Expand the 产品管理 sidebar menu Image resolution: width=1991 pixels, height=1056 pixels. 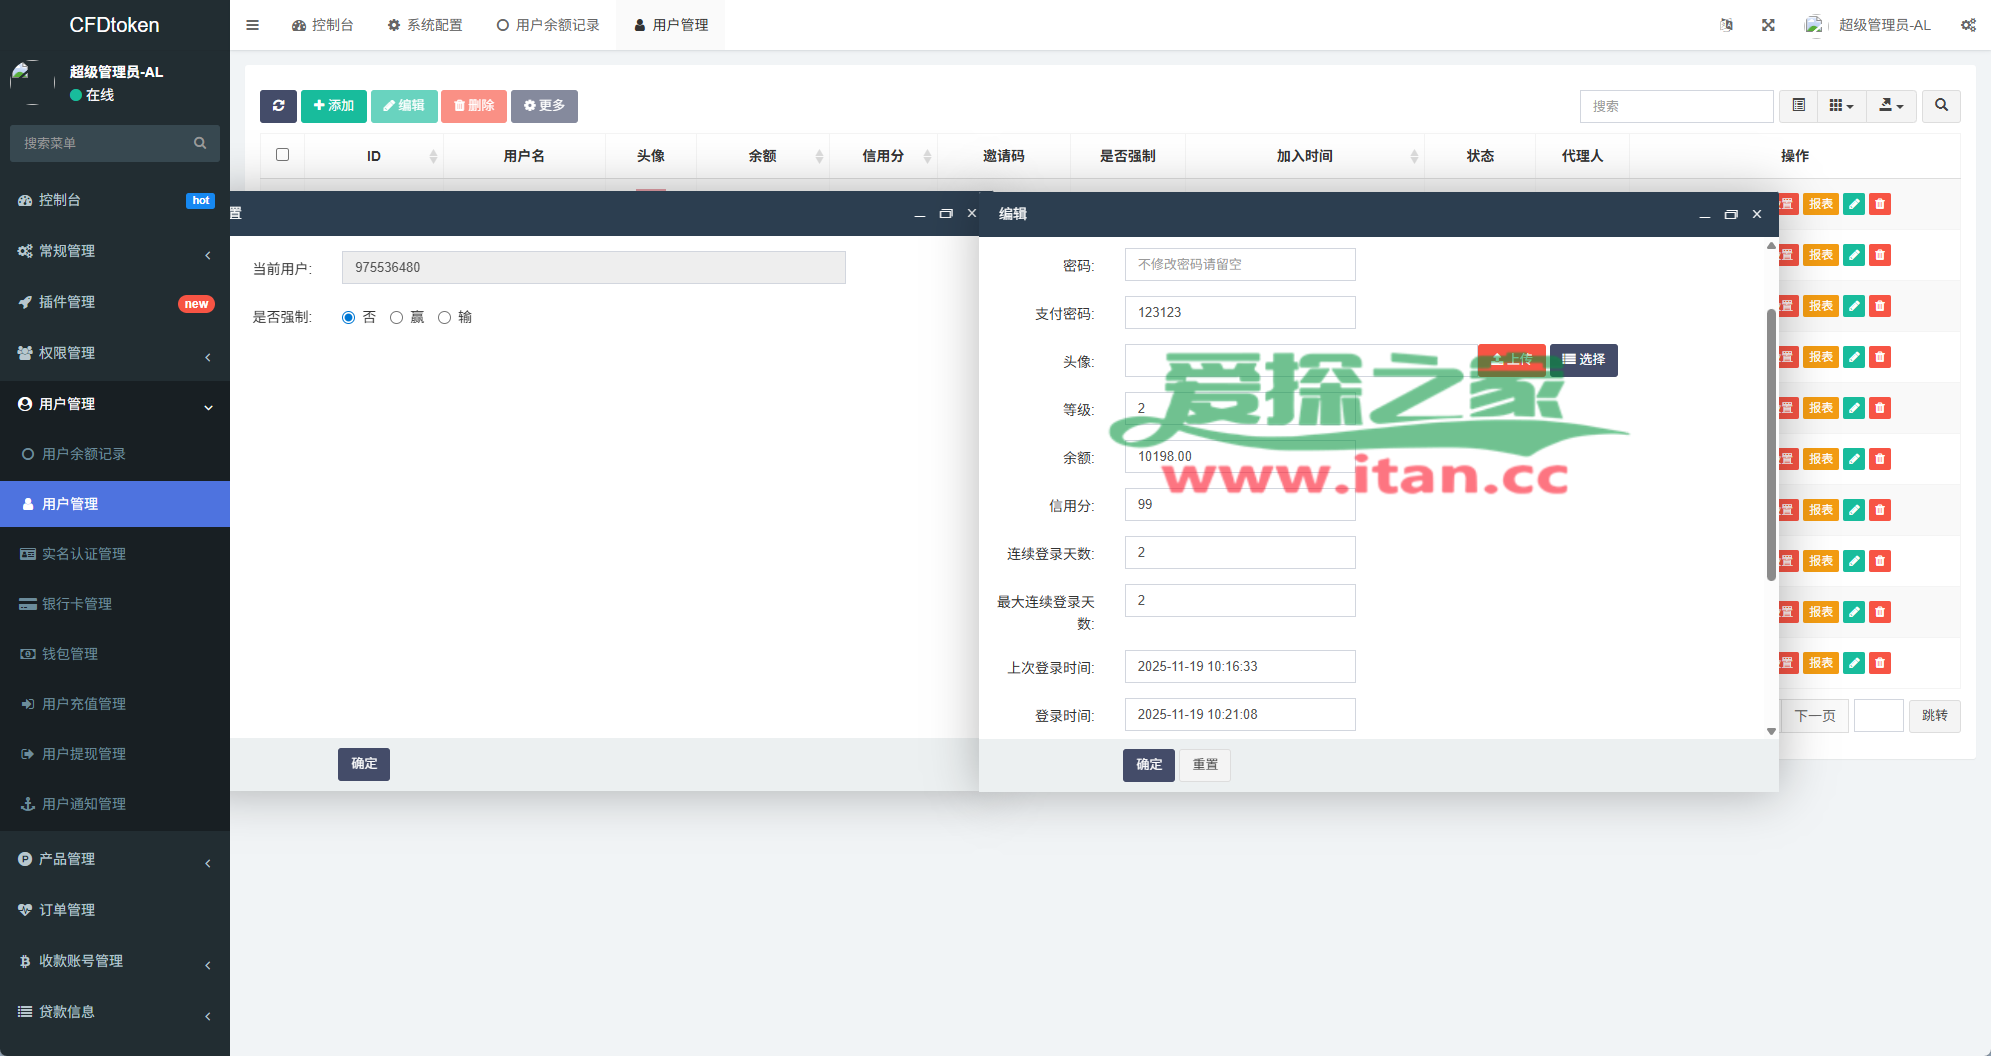[115, 859]
